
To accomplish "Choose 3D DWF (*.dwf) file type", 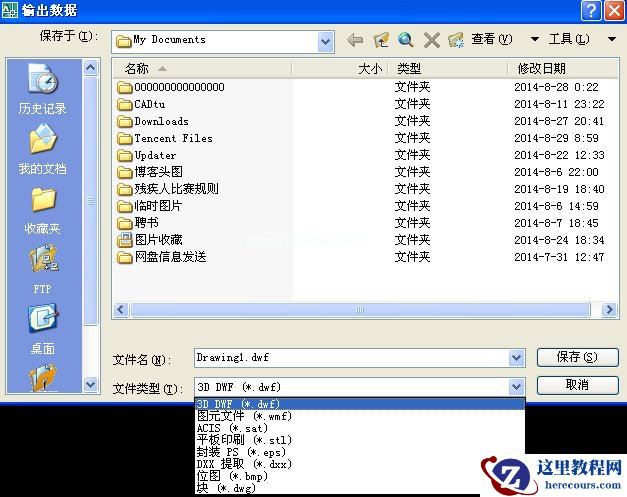I will click(359, 404).
